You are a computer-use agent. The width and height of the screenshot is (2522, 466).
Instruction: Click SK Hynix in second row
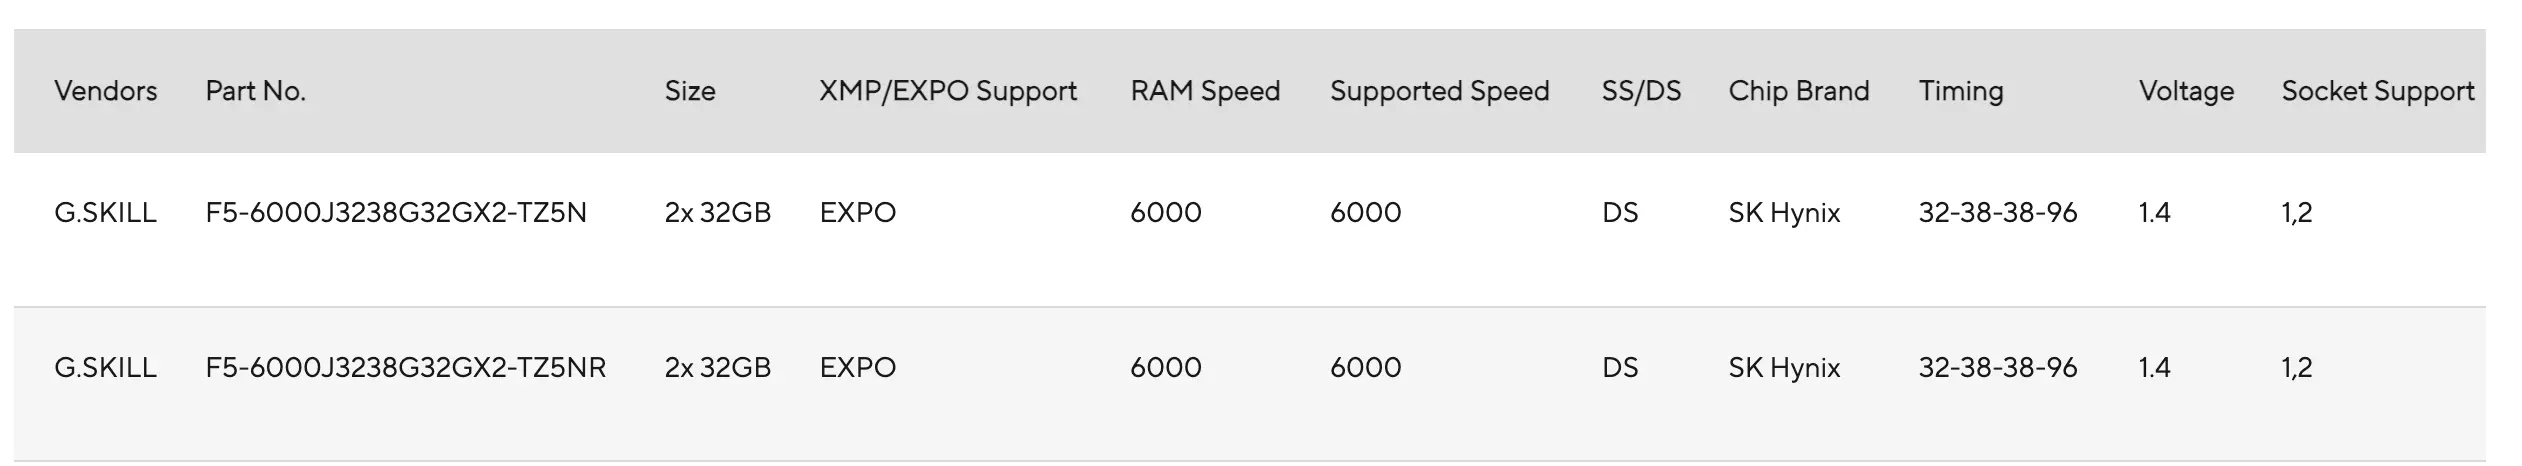[1784, 367]
